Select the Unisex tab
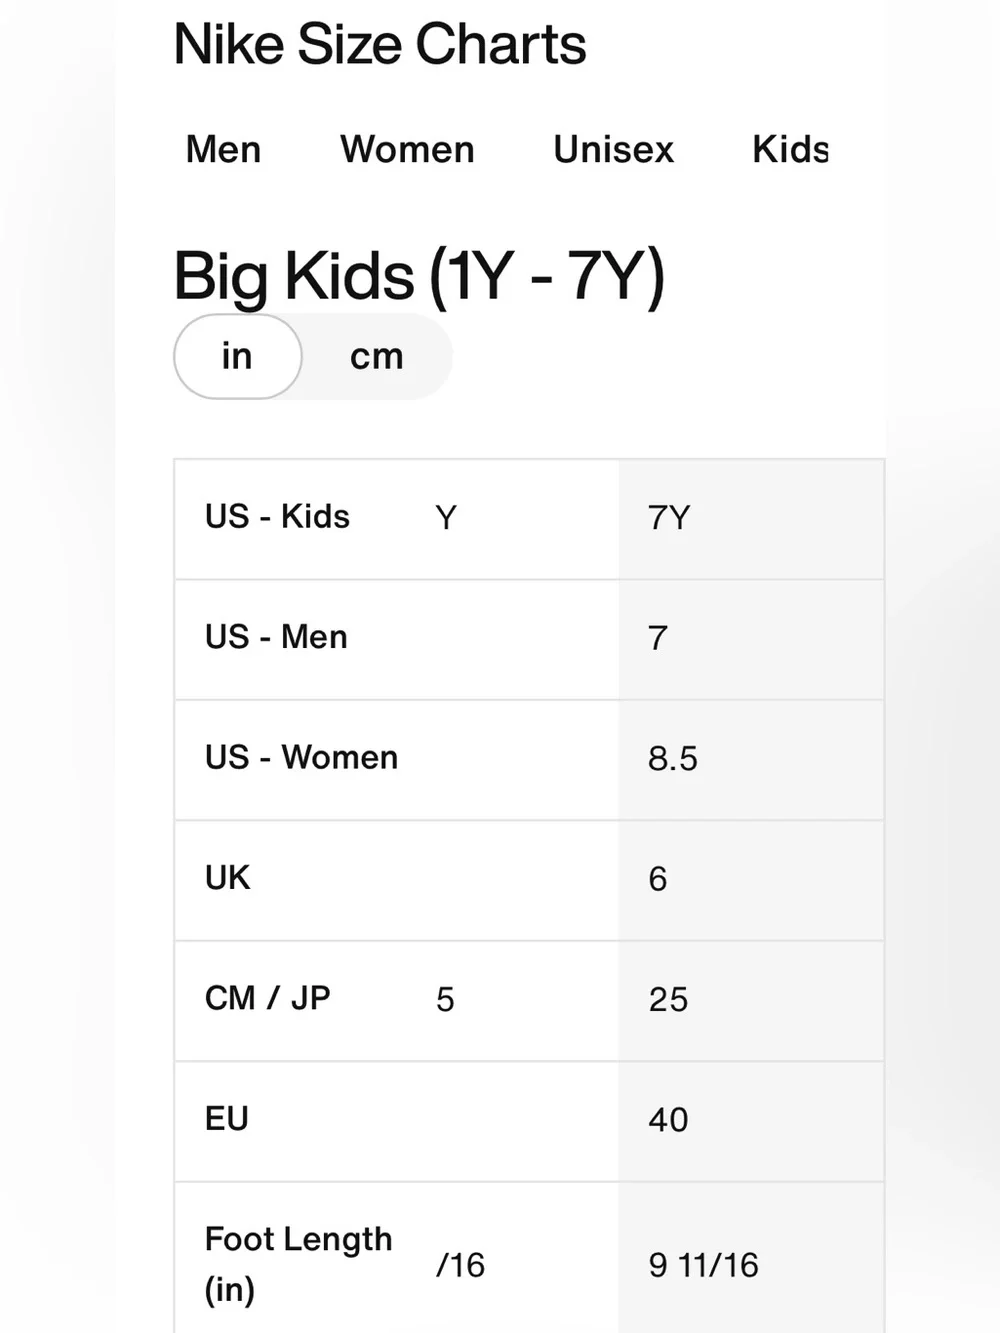Screen dimensions: 1000x1333 pyautogui.click(x=613, y=150)
